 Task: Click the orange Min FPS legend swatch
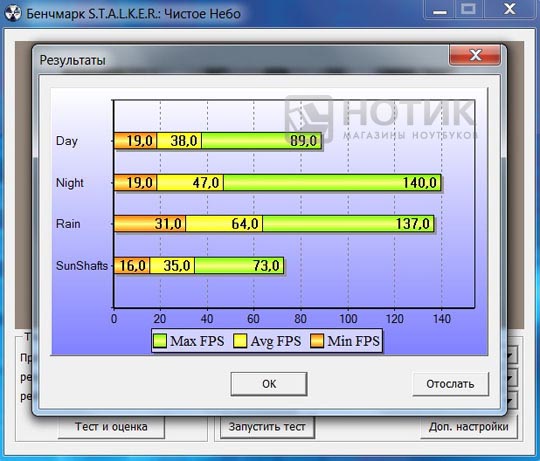(x=317, y=341)
